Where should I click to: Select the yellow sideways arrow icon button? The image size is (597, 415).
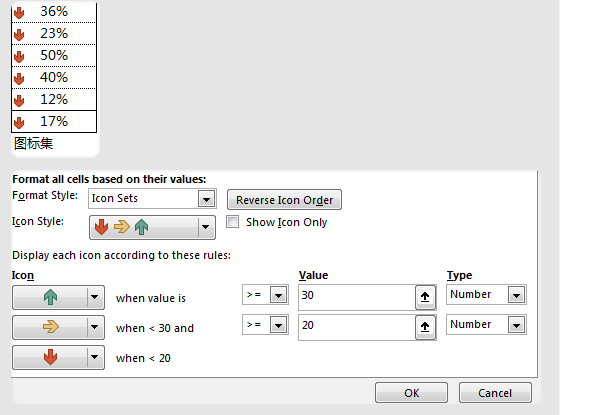58,327
